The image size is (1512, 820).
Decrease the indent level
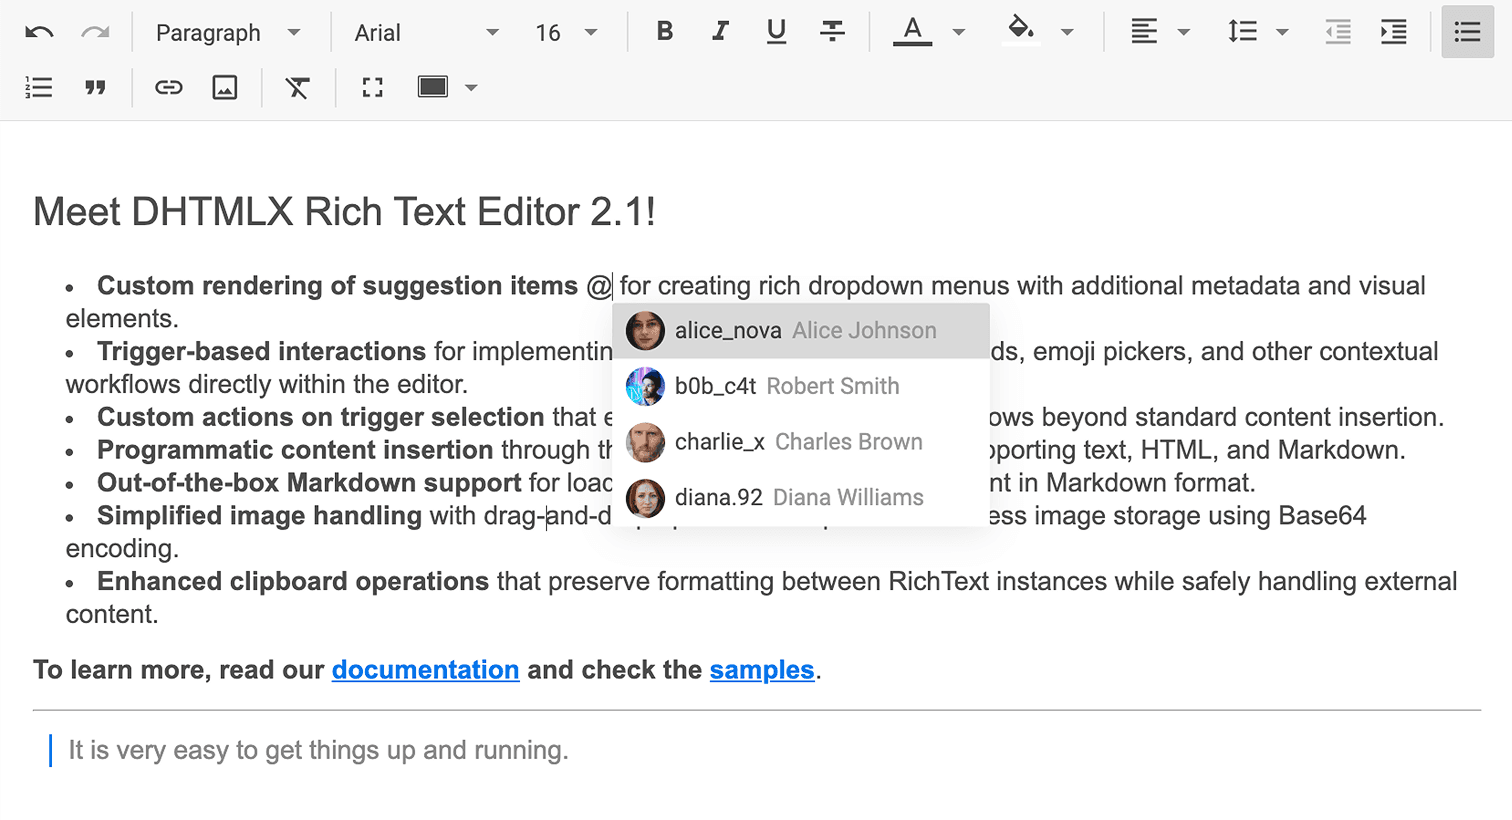(1338, 33)
